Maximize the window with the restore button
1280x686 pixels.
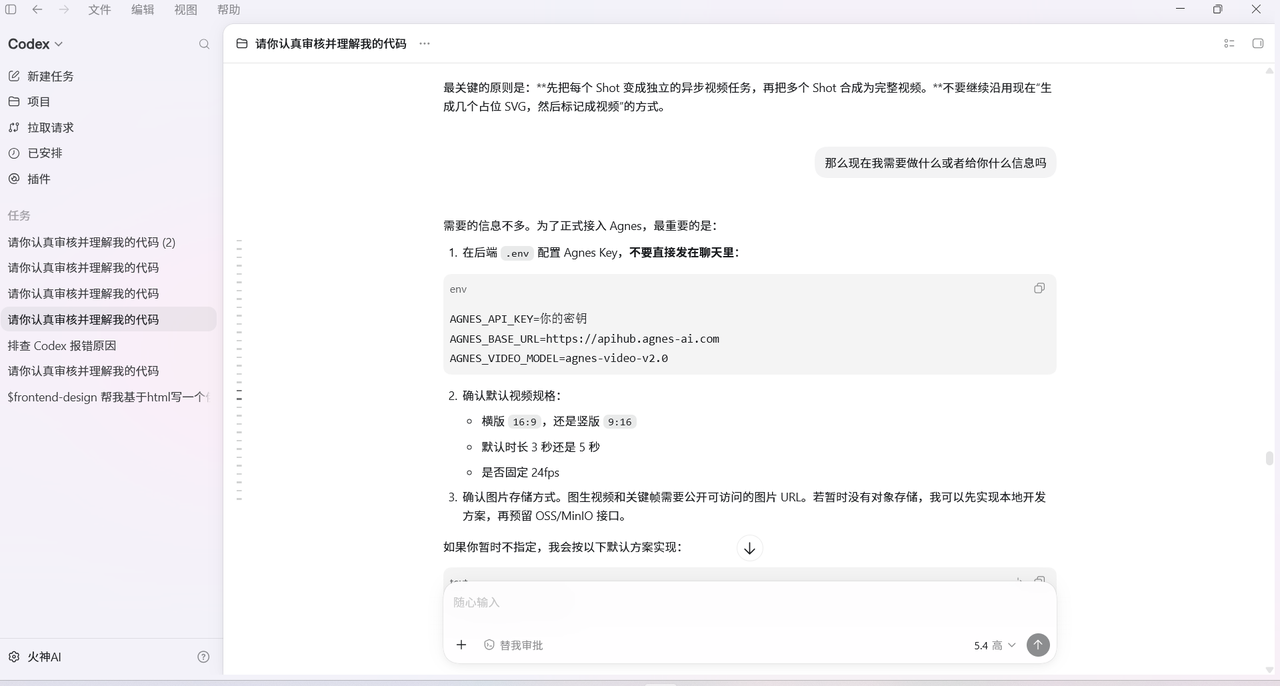[1217, 9]
